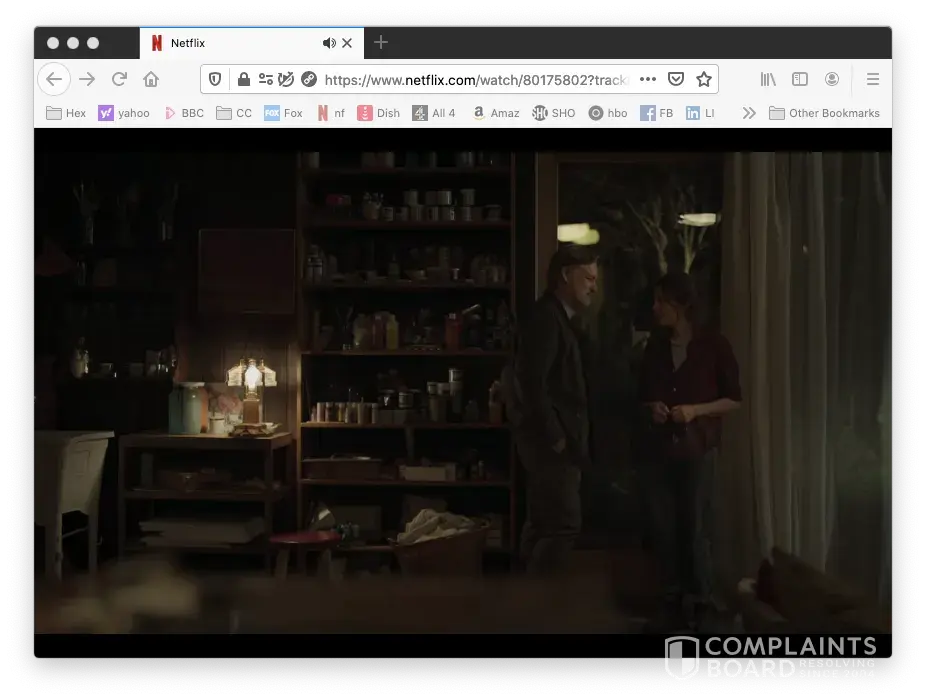Expand the hidden bookmarks overflow chevron
Screen dimensions: 926x700
748,113
